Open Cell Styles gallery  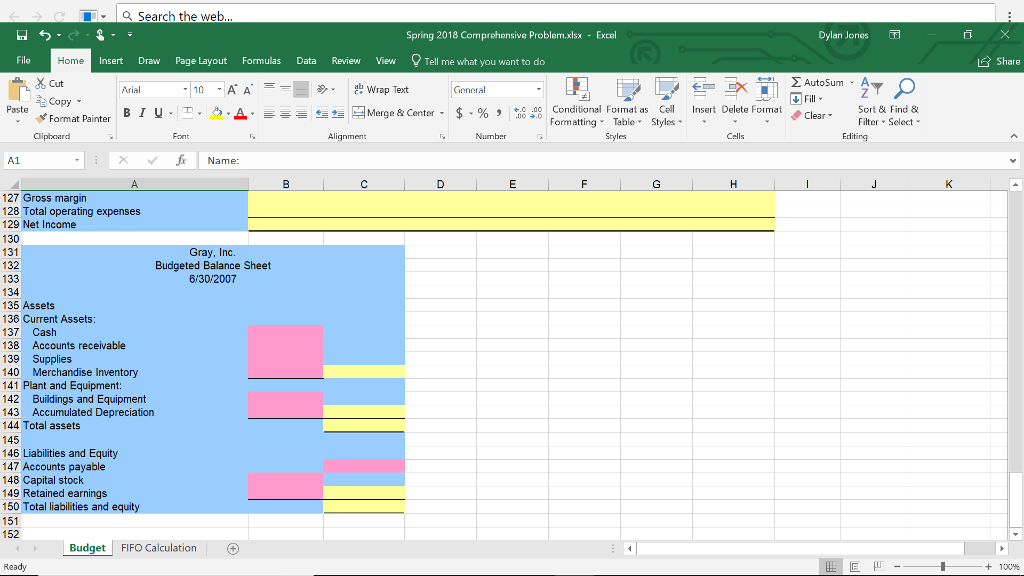(667, 102)
